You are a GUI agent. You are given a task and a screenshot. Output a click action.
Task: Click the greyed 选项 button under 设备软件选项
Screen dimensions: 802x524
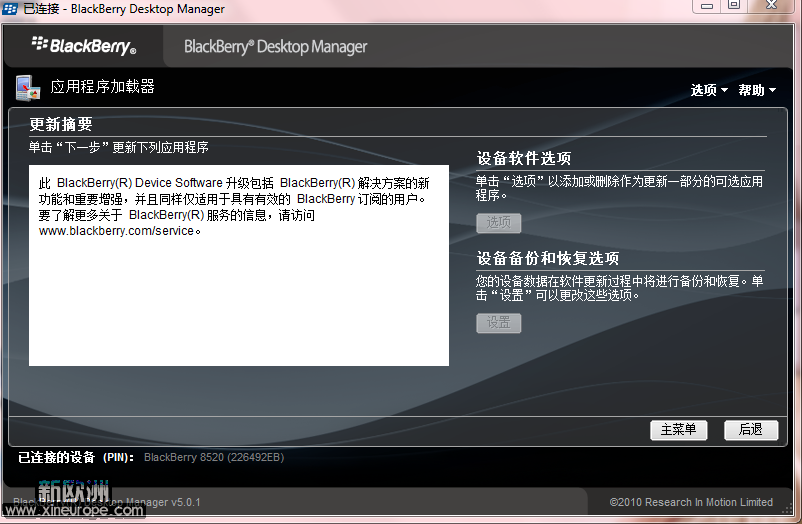499,223
